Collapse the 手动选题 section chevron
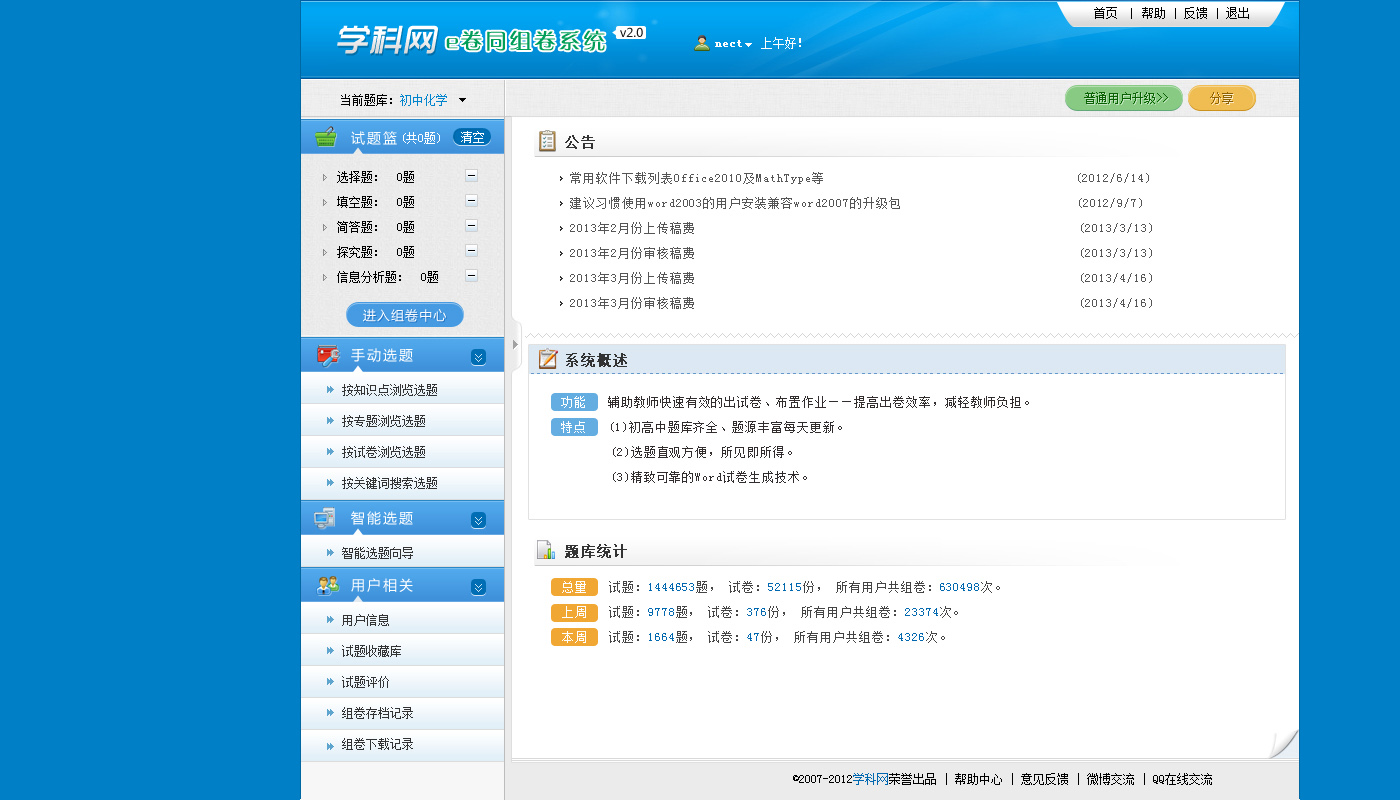The width and height of the screenshot is (1400, 800). pos(478,357)
